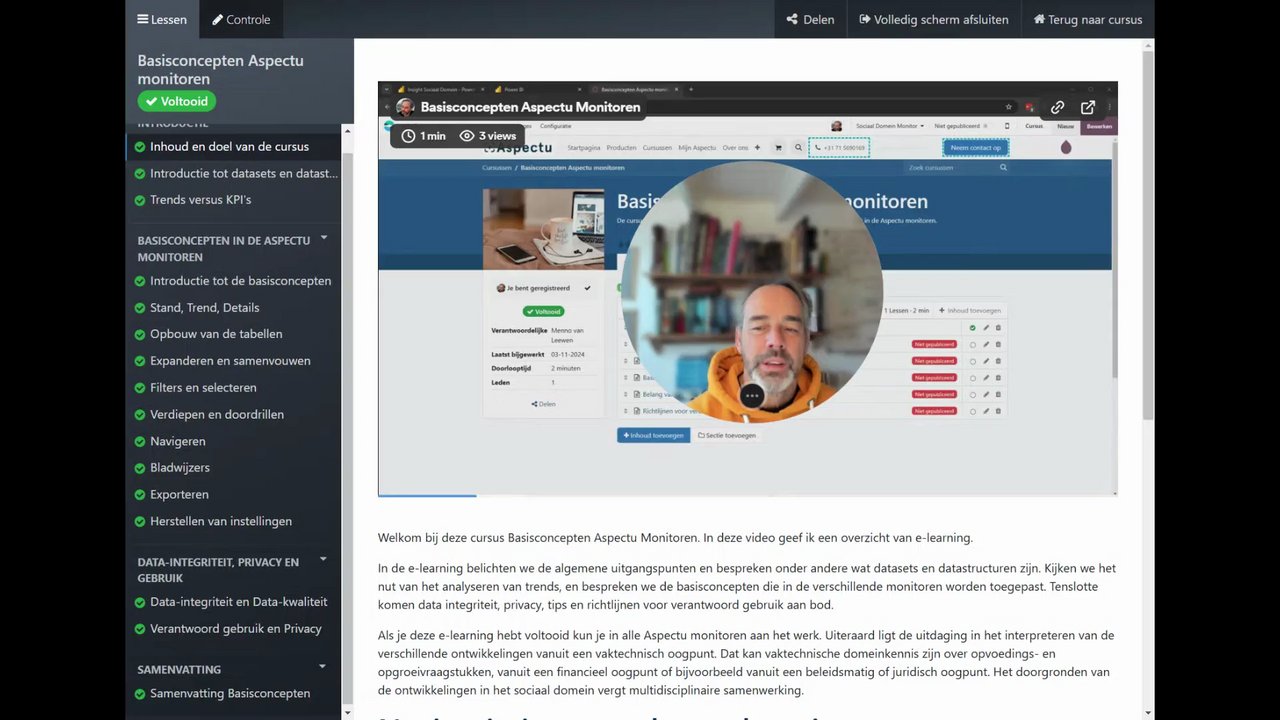Screen dimensions: 1280x720
Task: Switch to the Controle tab
Action: click(x=241, y=19)
